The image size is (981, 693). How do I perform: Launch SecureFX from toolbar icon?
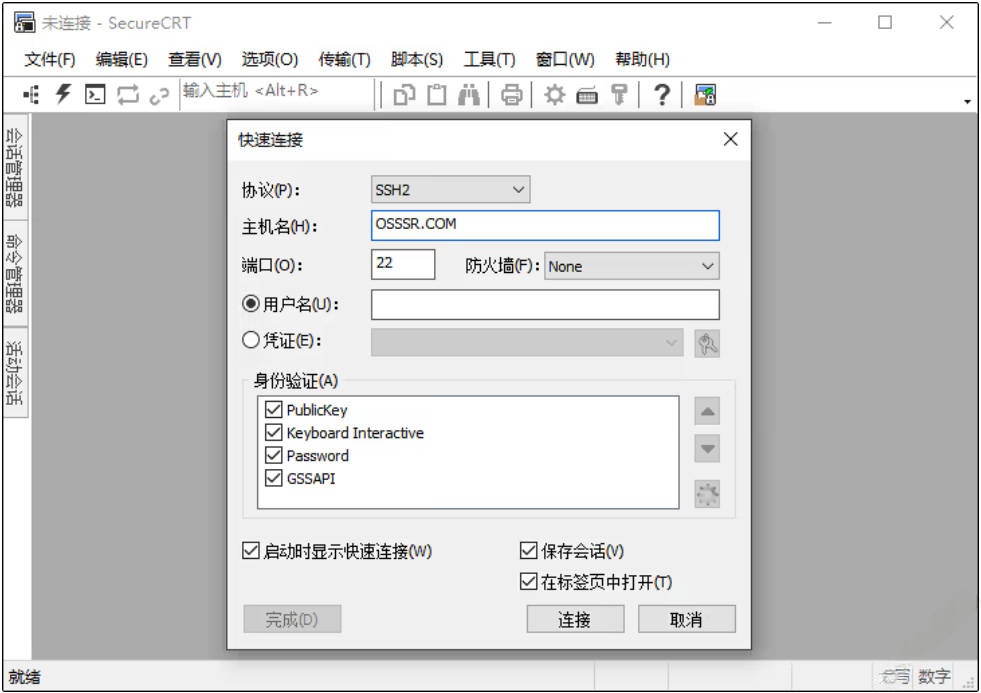(705, 95)
